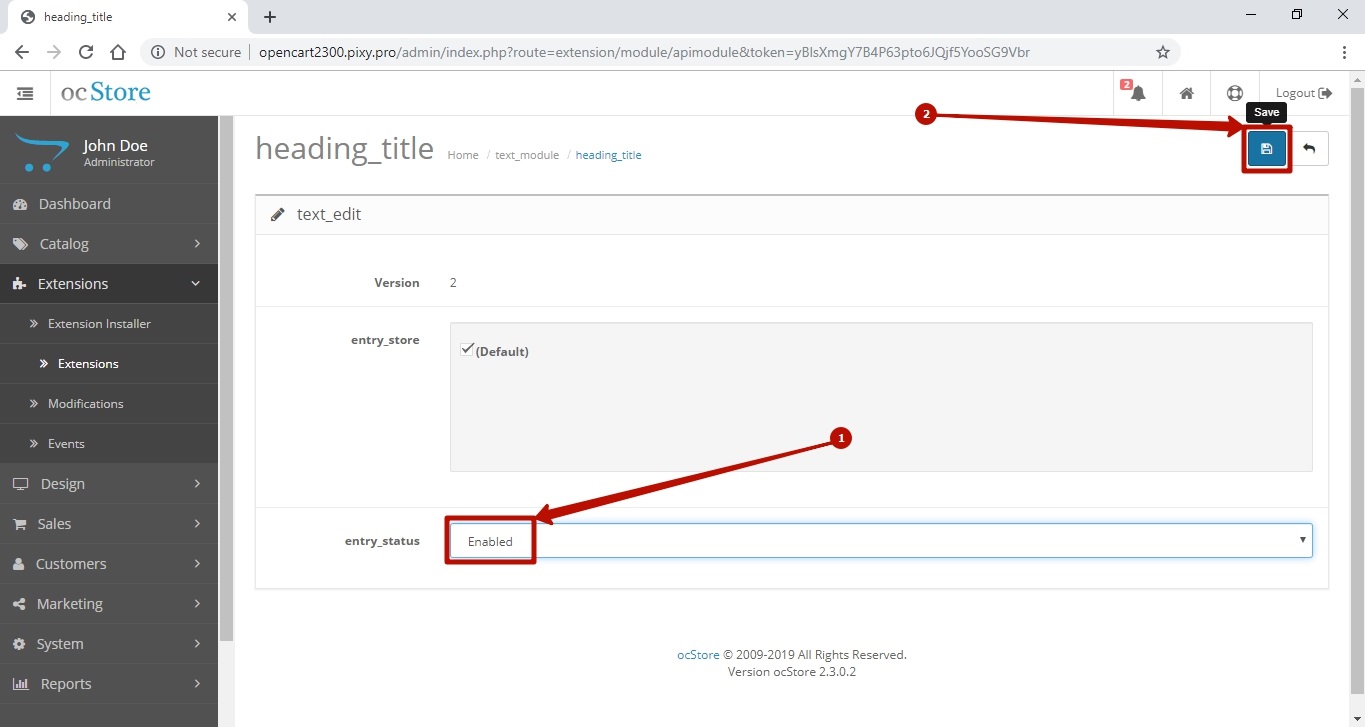Toggle the (Default) store checkbox
This screenshot has width=1365, height=727.
point(467,350)
